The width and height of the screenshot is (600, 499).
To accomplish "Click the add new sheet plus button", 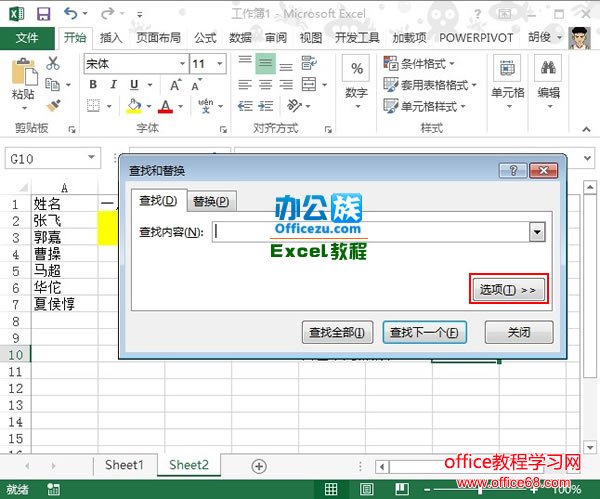I will (259, 466).
